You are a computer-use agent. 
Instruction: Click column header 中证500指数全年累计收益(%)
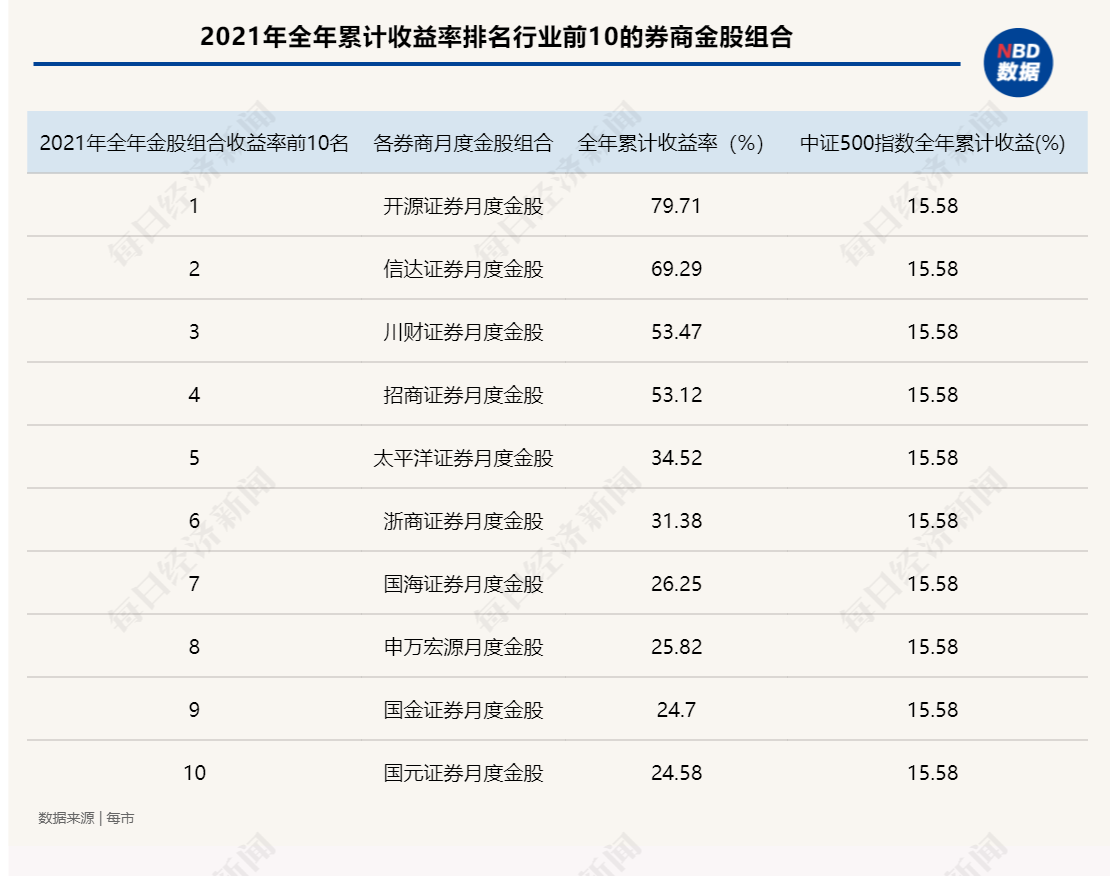pyautogui.click(x=932, y=143)
